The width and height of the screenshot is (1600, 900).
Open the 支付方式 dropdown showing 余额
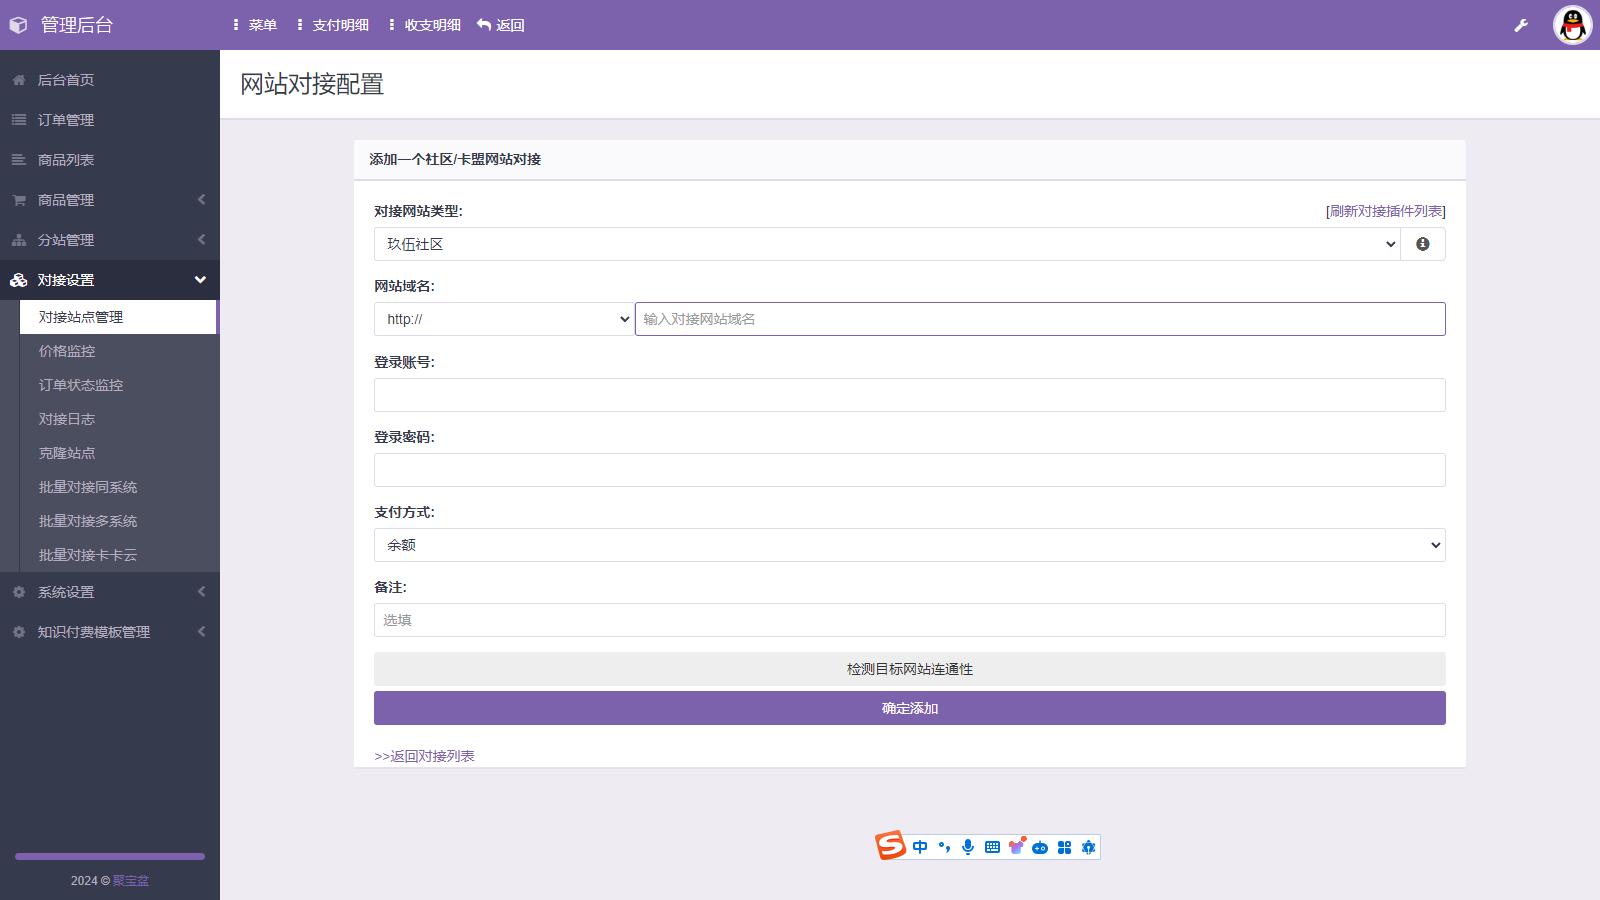[909, 545]
